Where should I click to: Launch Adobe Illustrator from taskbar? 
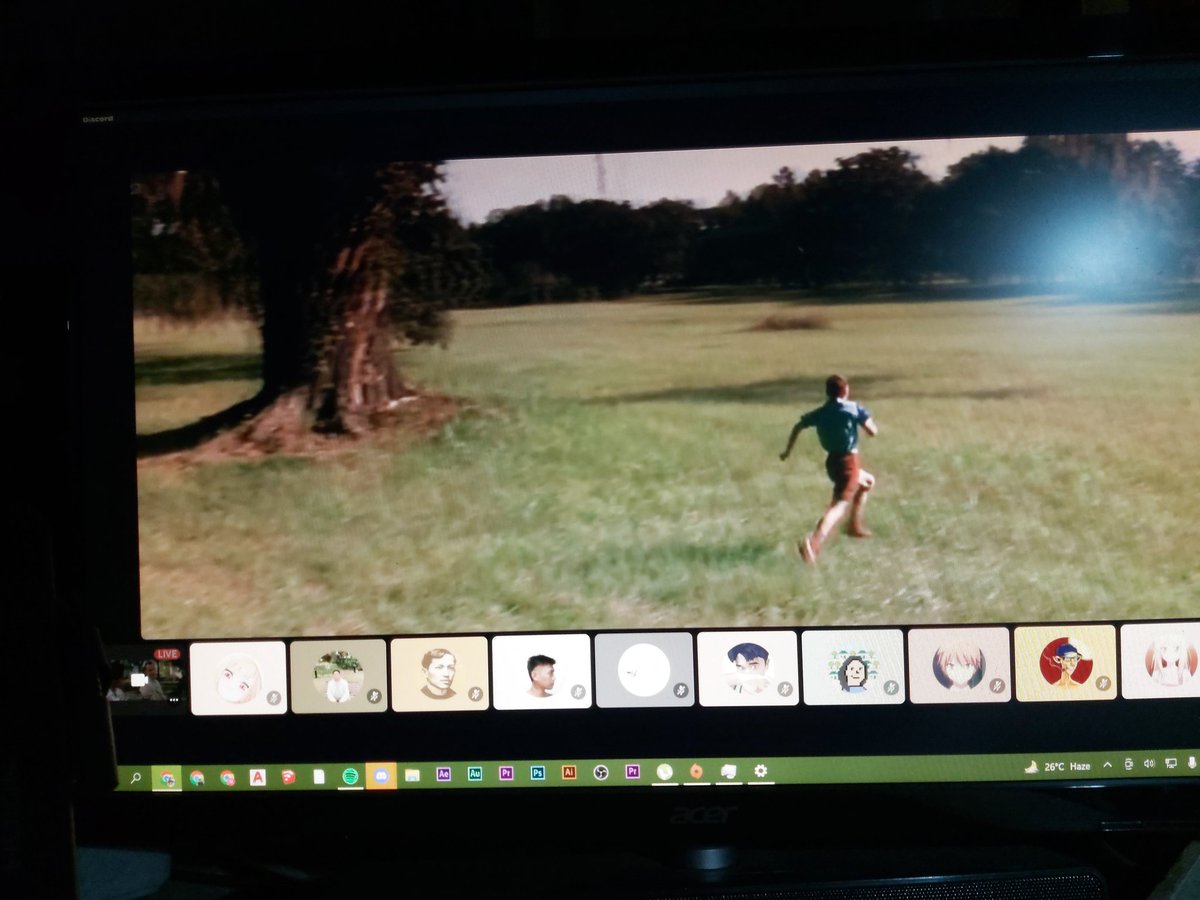click(x=569, y=772)
